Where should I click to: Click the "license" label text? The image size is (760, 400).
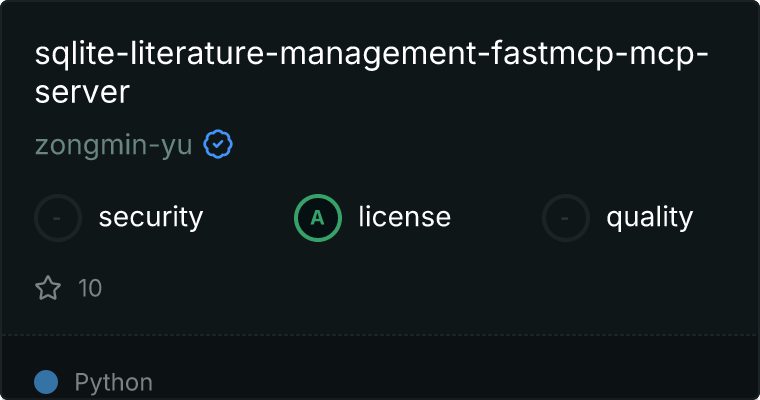click(404, 217)
